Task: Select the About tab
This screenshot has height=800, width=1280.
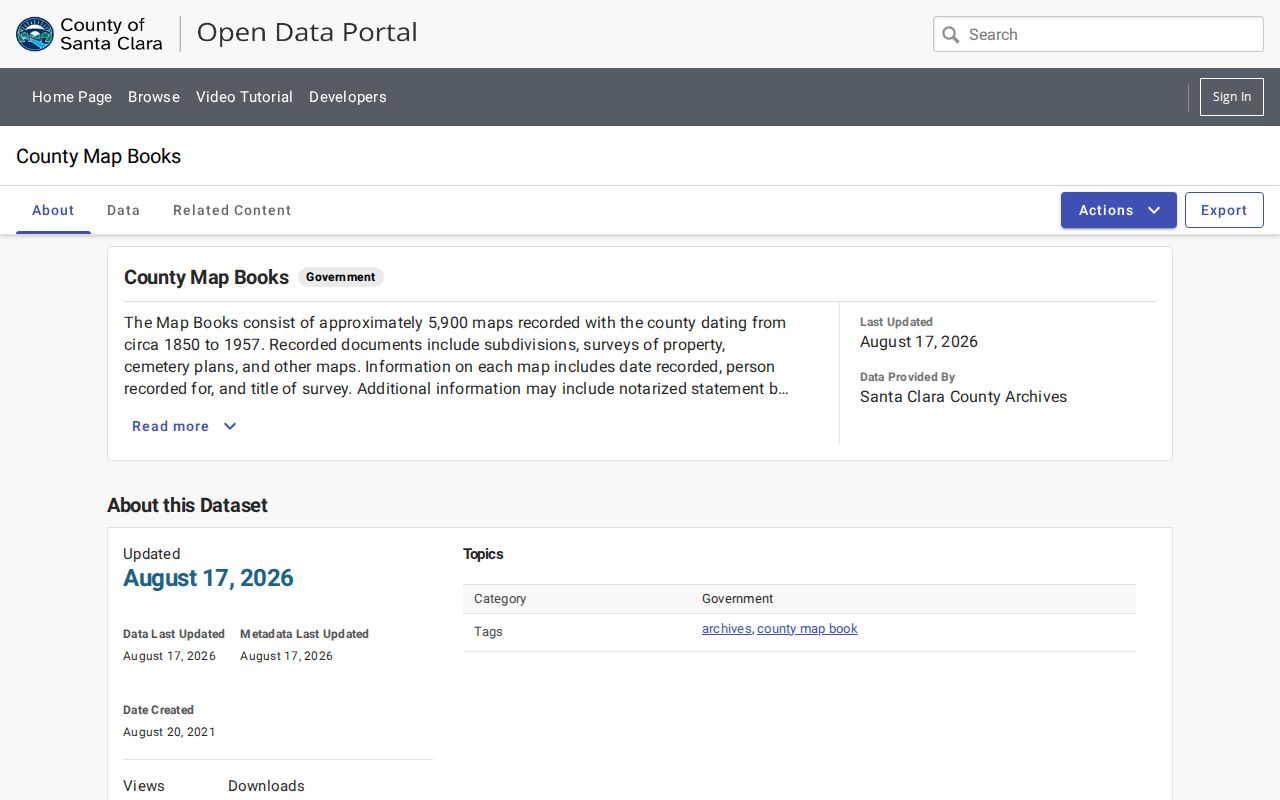Action: coord(53,210)
